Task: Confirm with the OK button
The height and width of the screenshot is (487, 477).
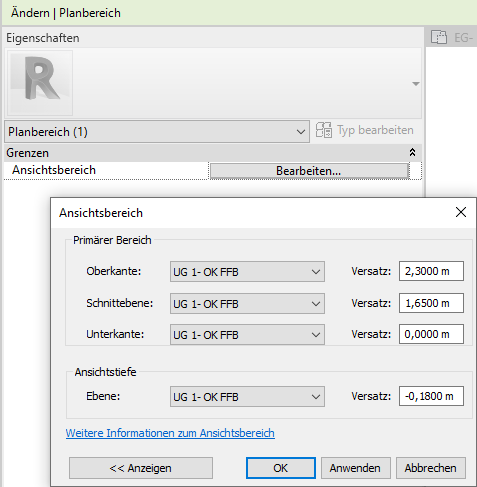Action: (x=281, y=468)
